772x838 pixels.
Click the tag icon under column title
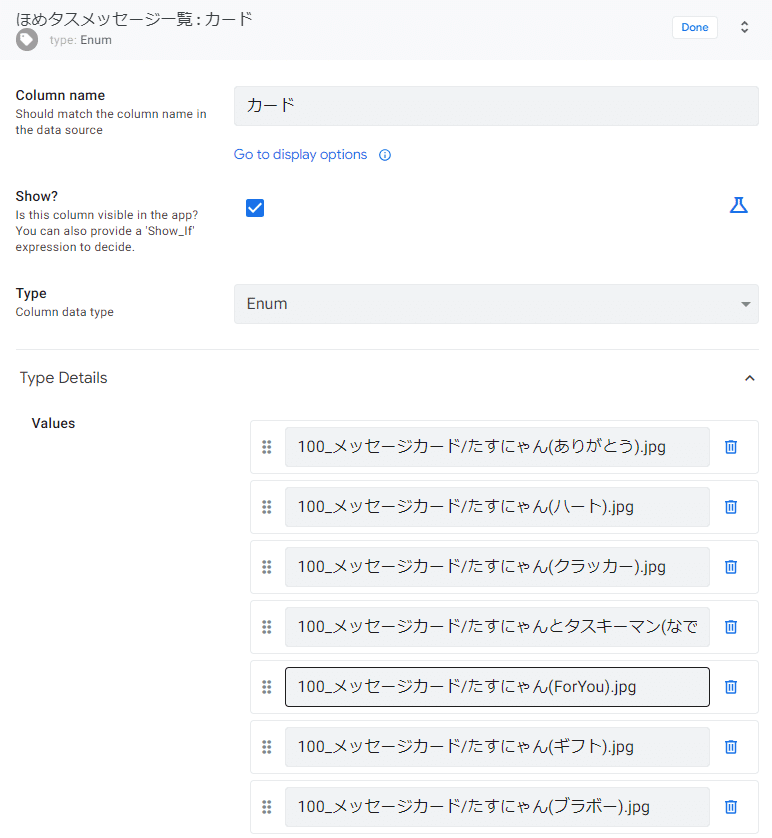pyautogui.click(x=27, y=40)
